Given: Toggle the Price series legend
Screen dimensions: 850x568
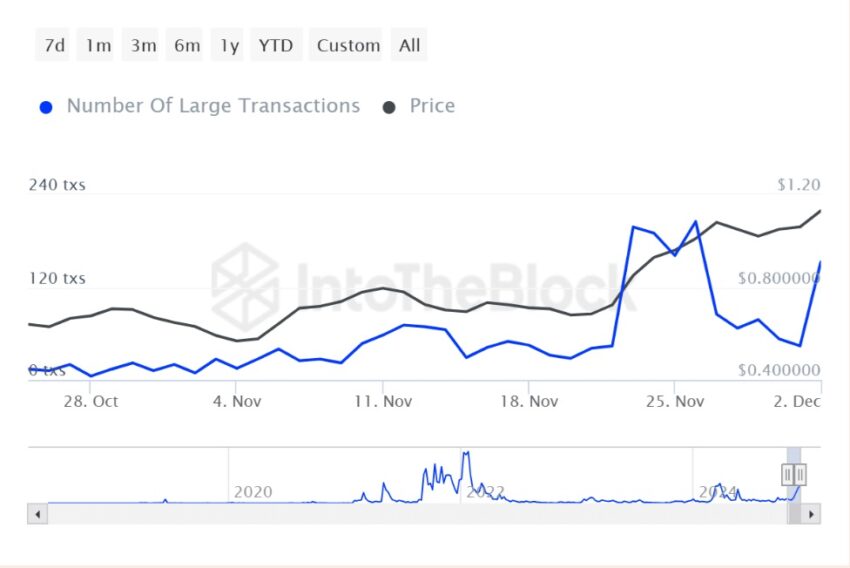Looking at the screenshot, I should [432, 106].
